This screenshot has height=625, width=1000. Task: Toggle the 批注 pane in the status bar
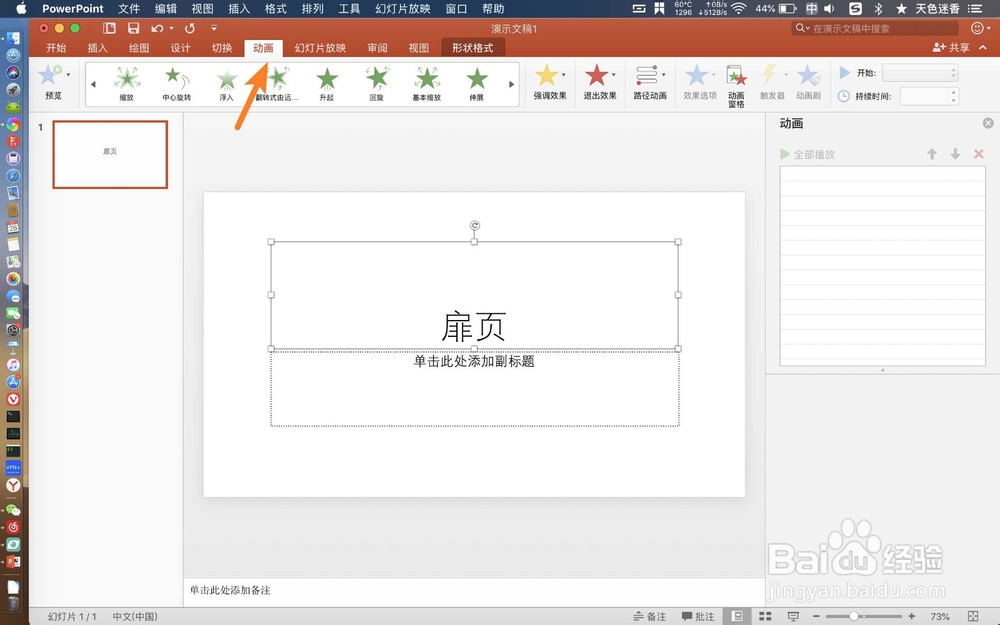click(698, 617)
